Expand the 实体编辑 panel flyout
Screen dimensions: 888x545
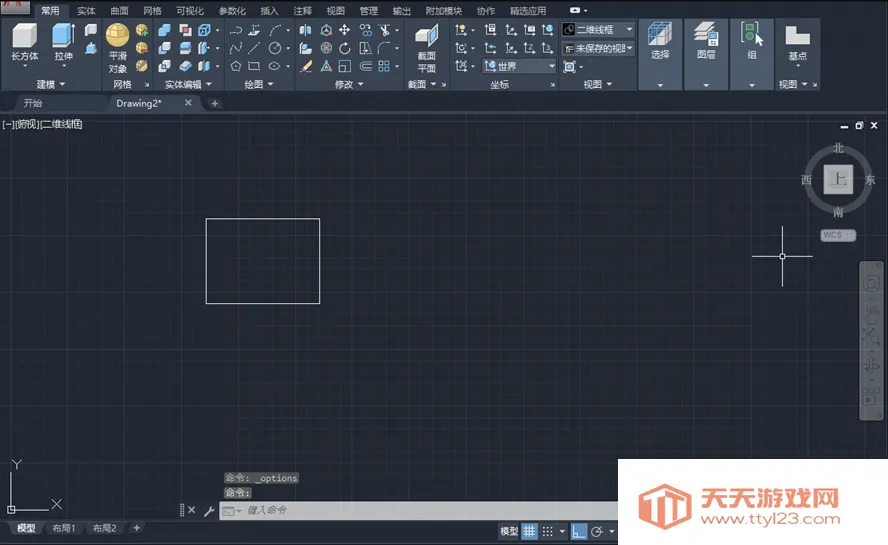(188, 84)
